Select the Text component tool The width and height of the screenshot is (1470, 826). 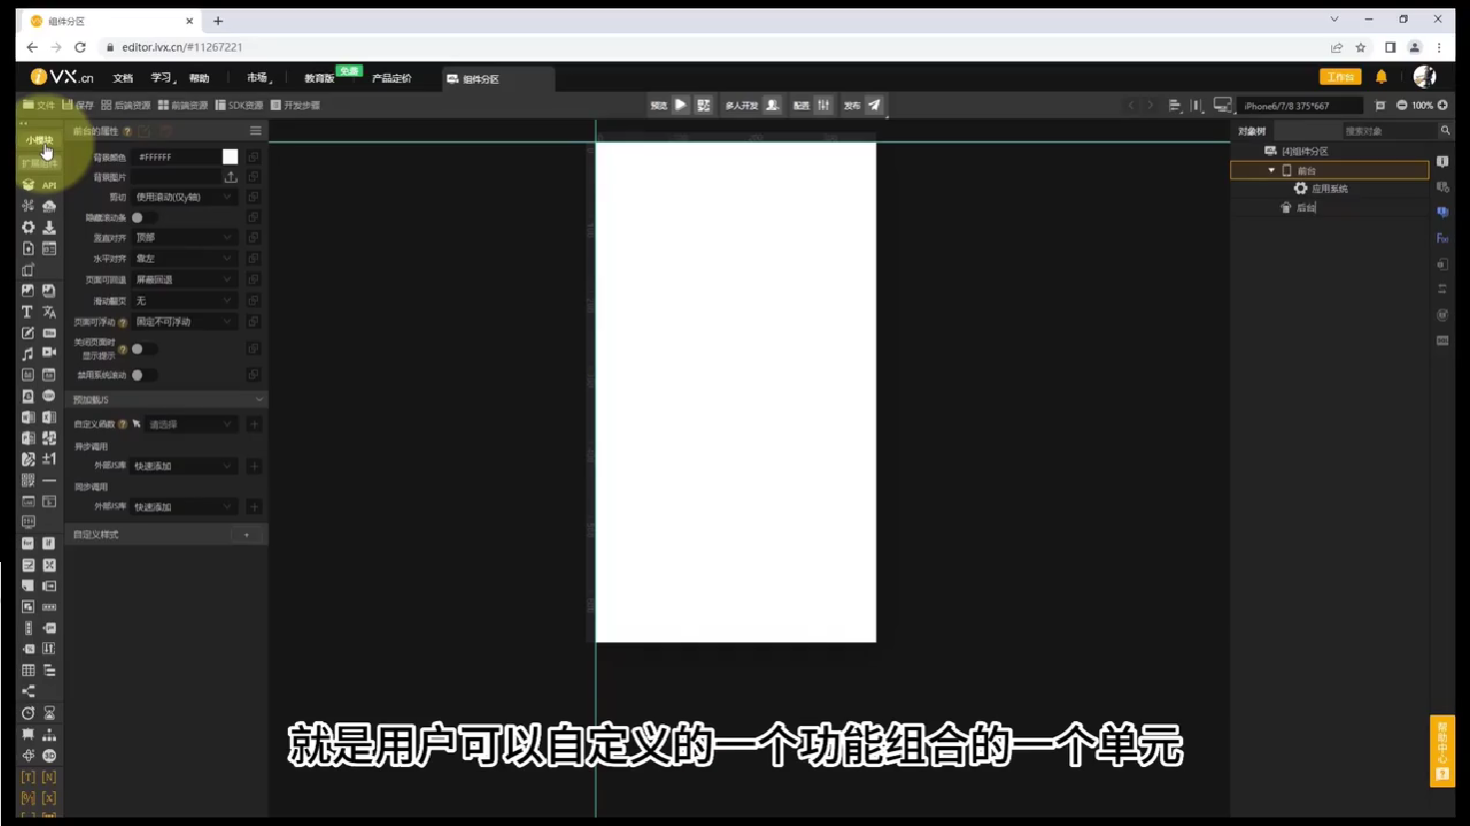pyautogui.click(x=28, y=312)
